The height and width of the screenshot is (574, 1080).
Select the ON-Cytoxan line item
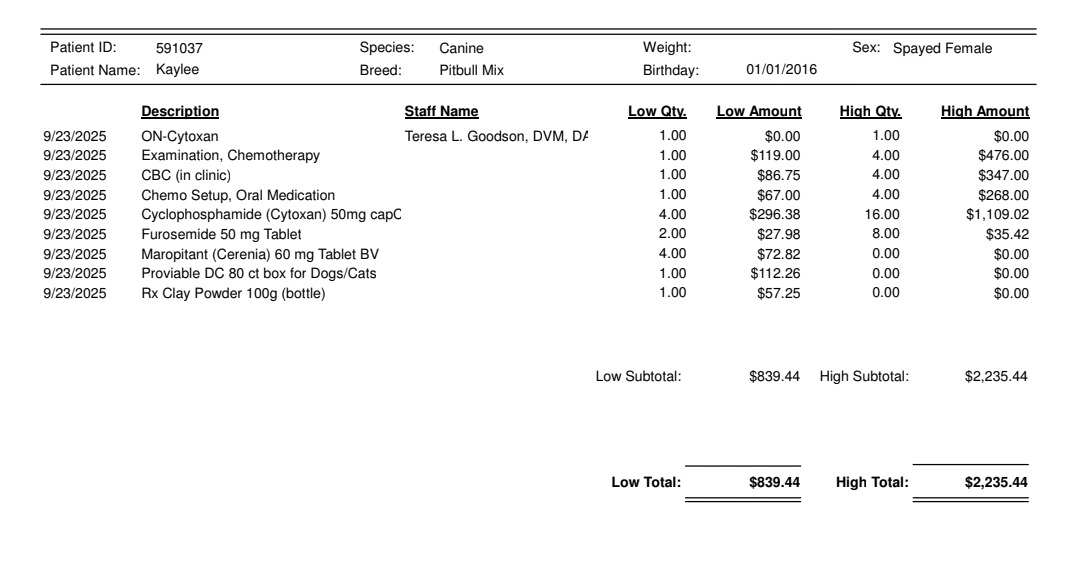point(180,136)
